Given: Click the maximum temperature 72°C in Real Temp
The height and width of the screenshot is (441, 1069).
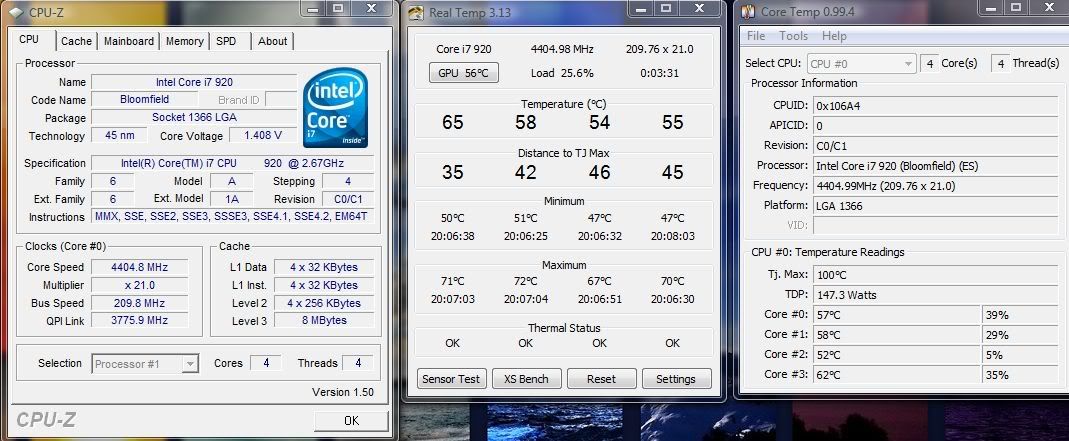Looking at the screenshot, I should click(x=526, y=281).
